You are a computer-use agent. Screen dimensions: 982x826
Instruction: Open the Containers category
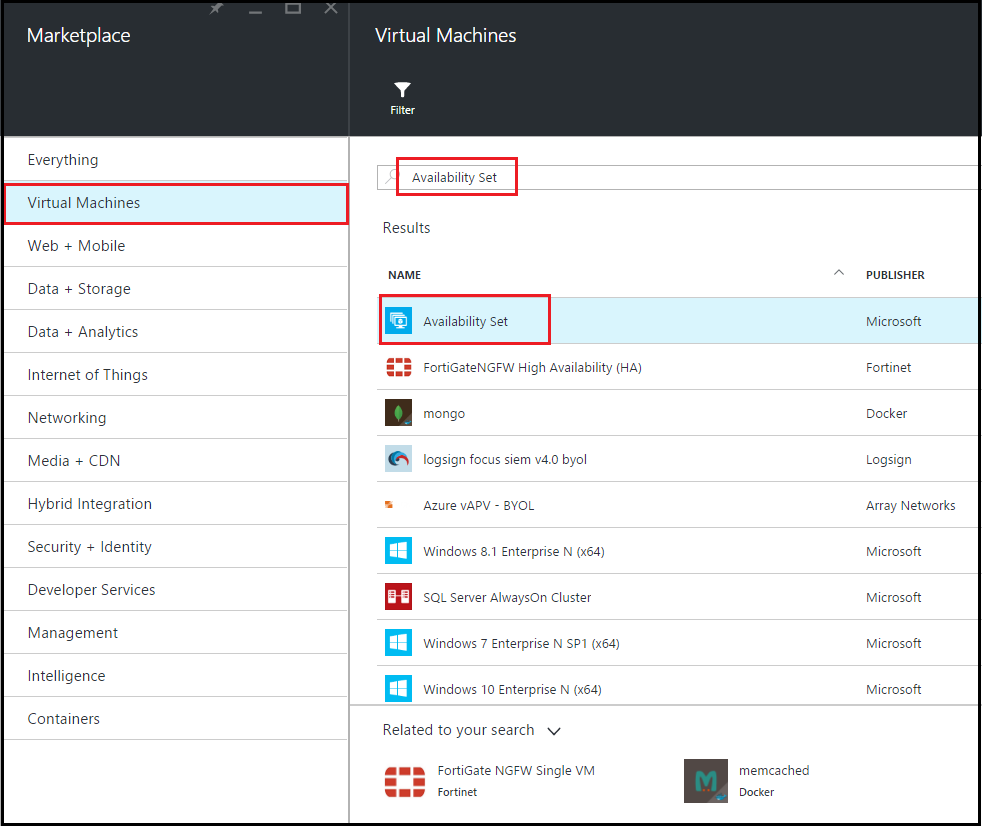[176, 719]
